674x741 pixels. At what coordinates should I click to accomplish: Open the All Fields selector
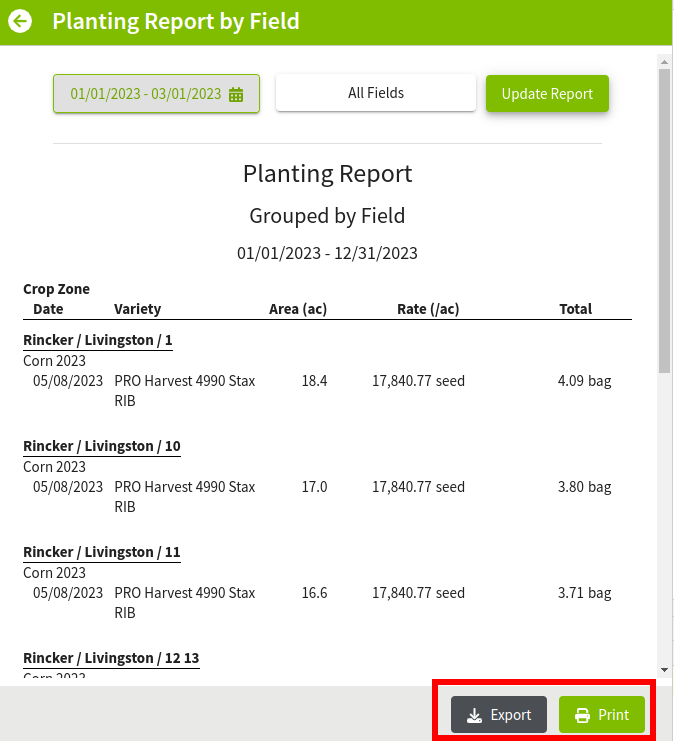[x=376, y=93]
